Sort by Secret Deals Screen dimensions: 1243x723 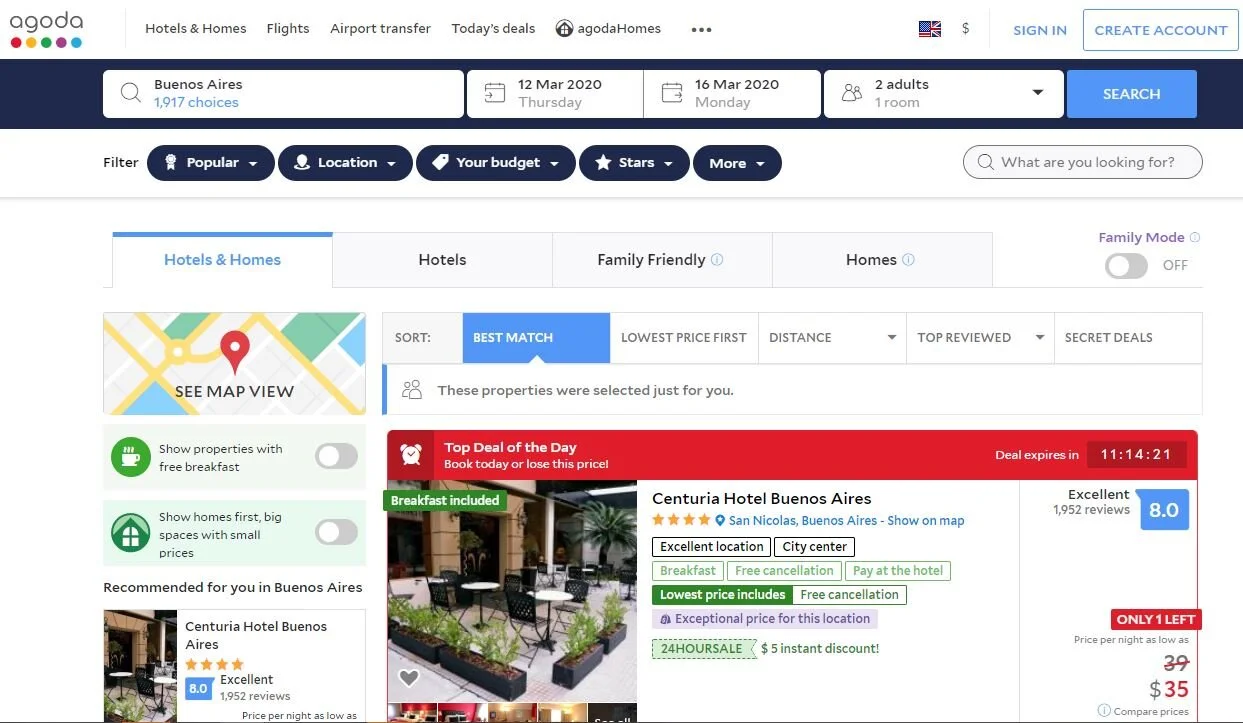pos(1128,338)
